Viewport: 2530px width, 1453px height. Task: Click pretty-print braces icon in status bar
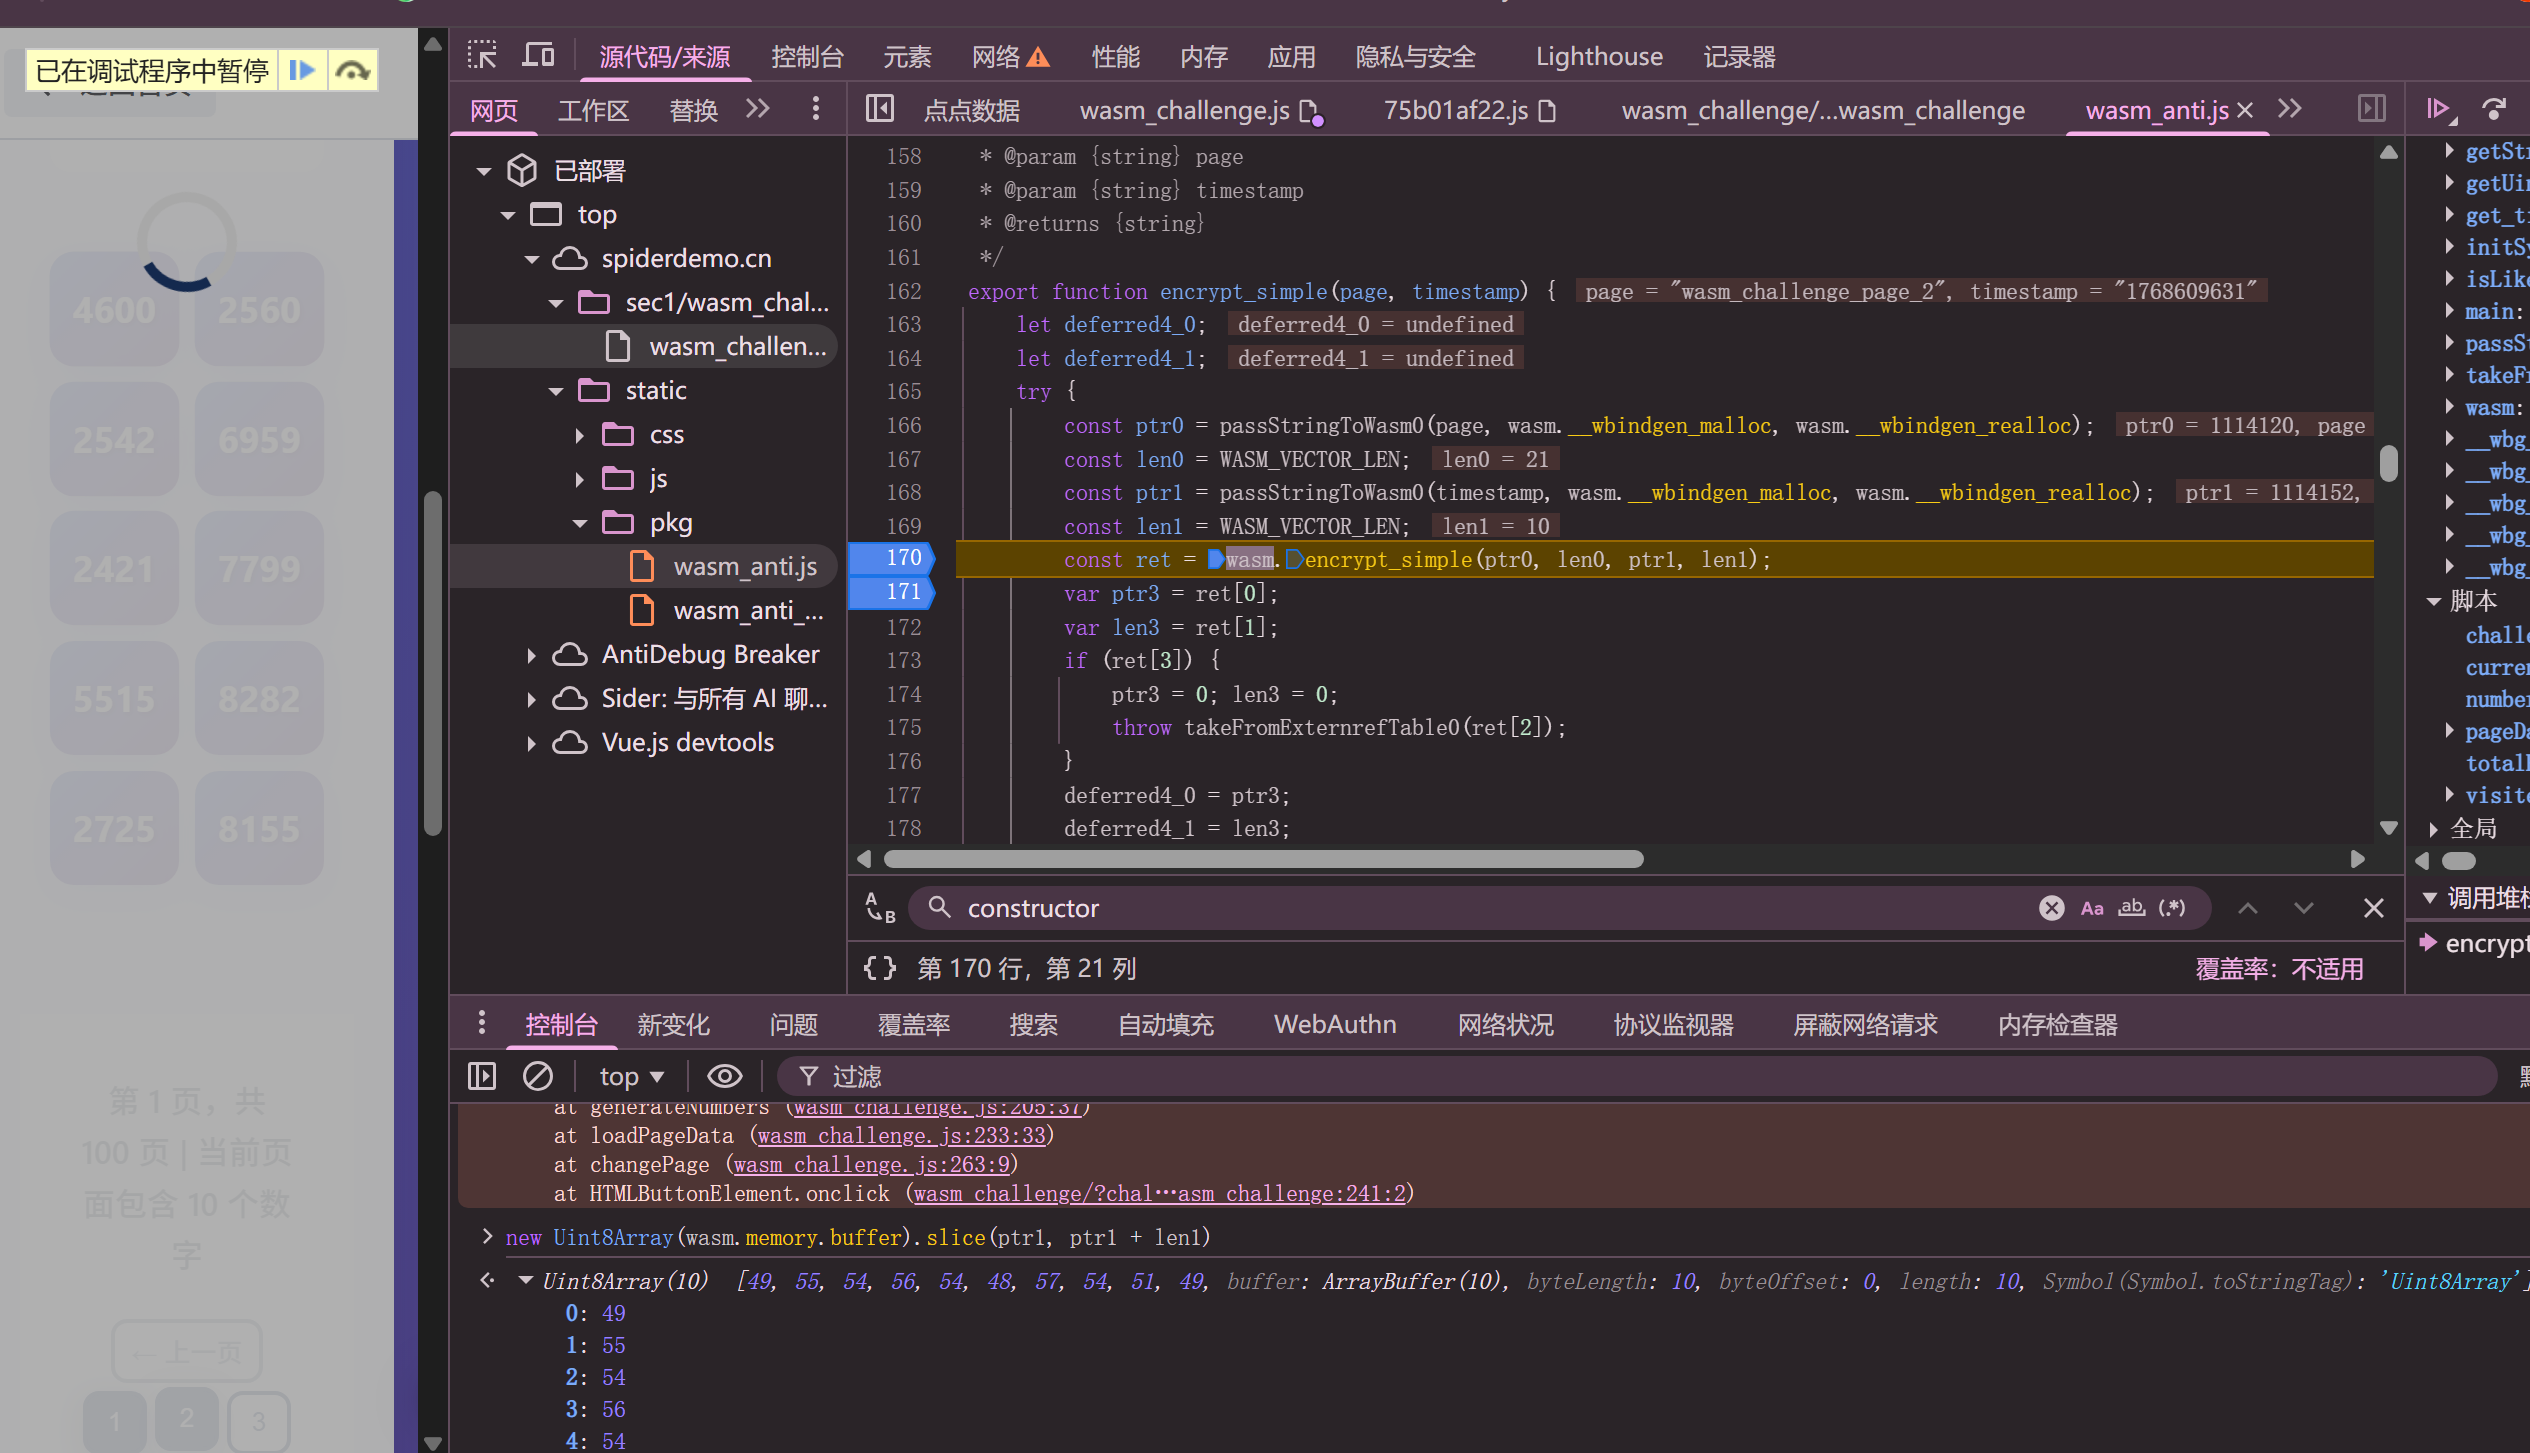pos(880,968)
